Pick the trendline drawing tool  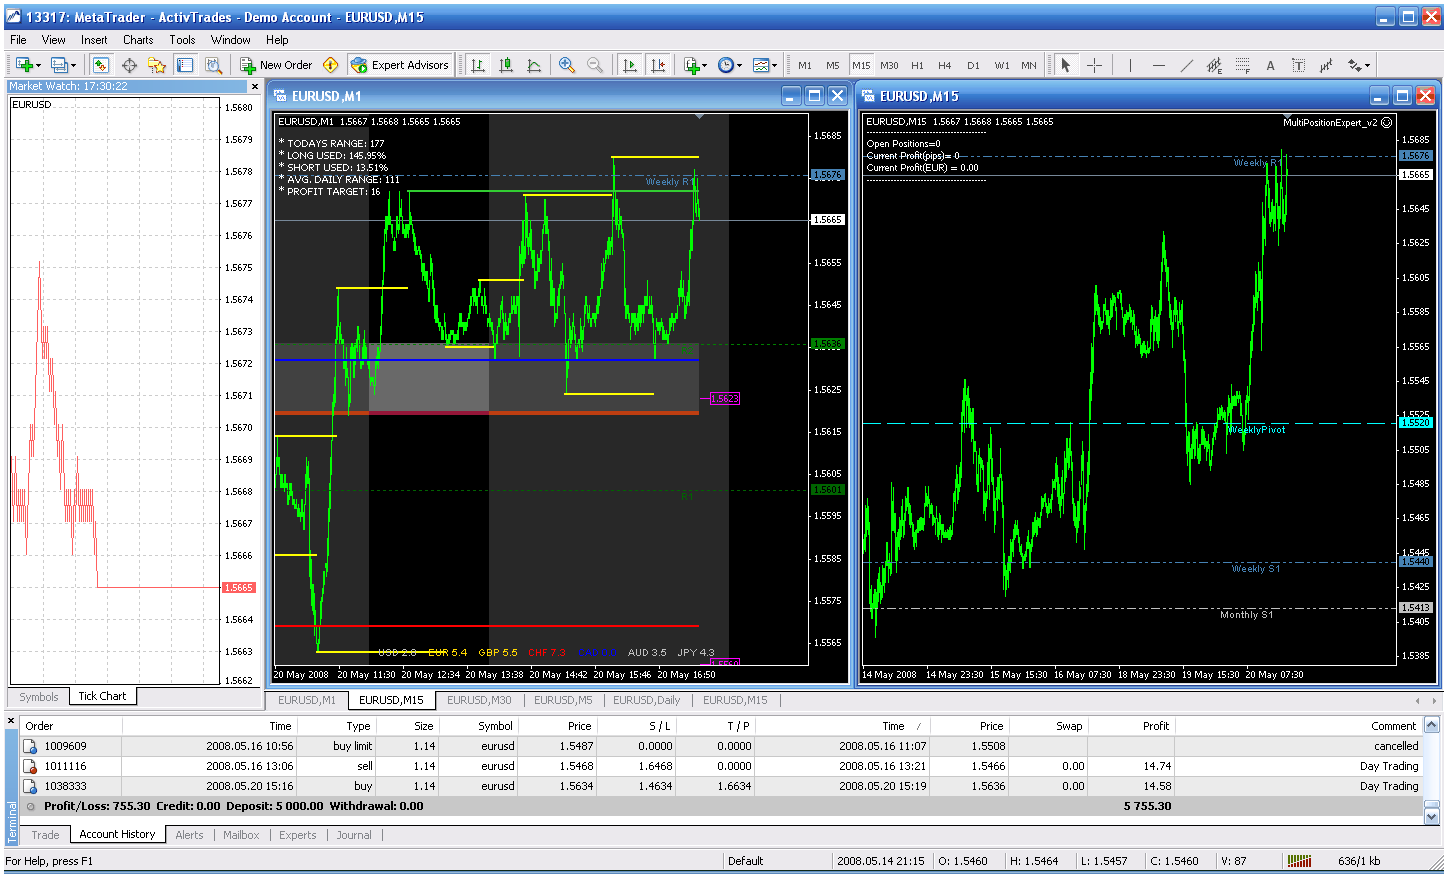(x=1186, y=65)
